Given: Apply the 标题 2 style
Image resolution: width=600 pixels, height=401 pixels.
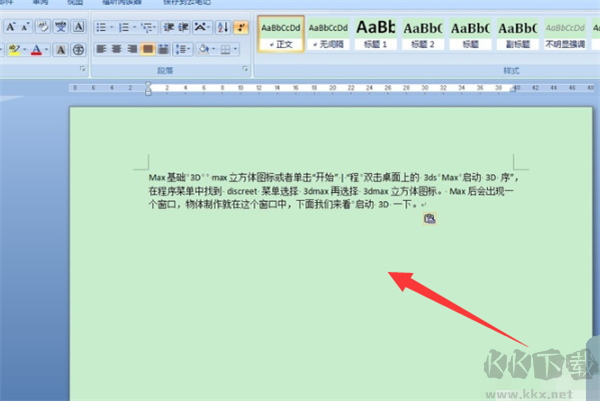Looking at the screenshot, I should (x=423, y=34).
